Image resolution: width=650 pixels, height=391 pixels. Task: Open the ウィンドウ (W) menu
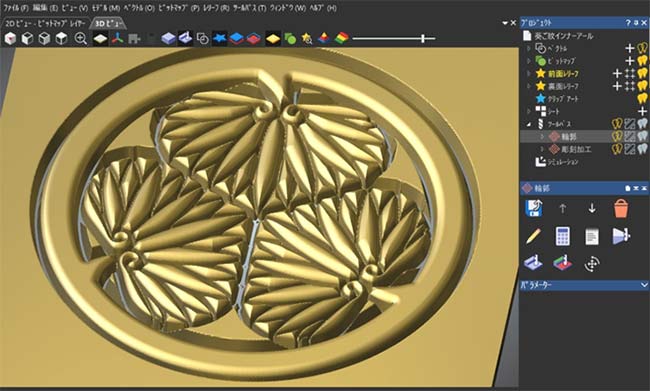point(288,8)
